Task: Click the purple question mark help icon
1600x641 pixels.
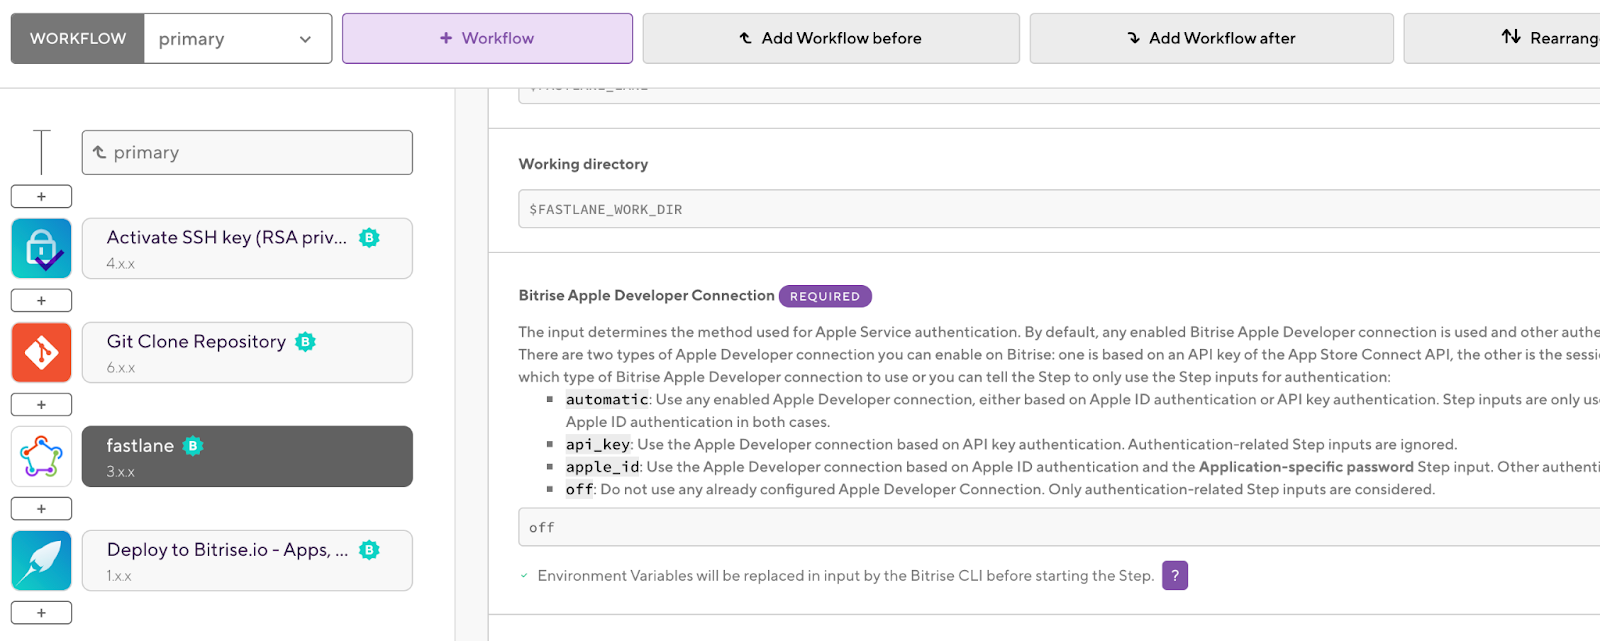Action: pyautogui.click(x=1175, y=575)
